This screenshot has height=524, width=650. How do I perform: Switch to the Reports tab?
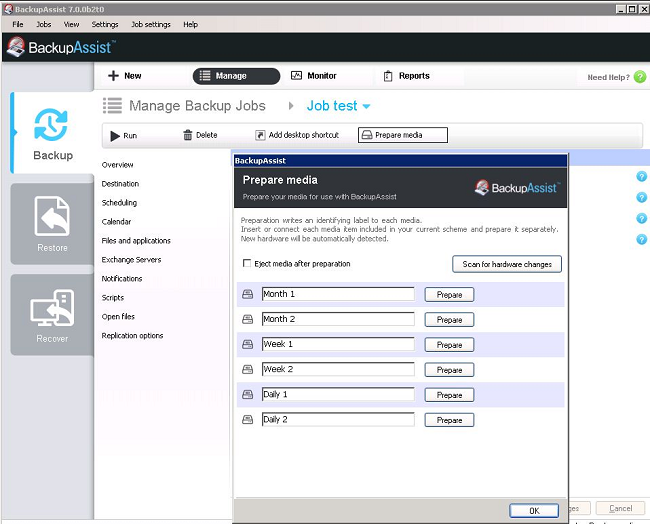407,76
